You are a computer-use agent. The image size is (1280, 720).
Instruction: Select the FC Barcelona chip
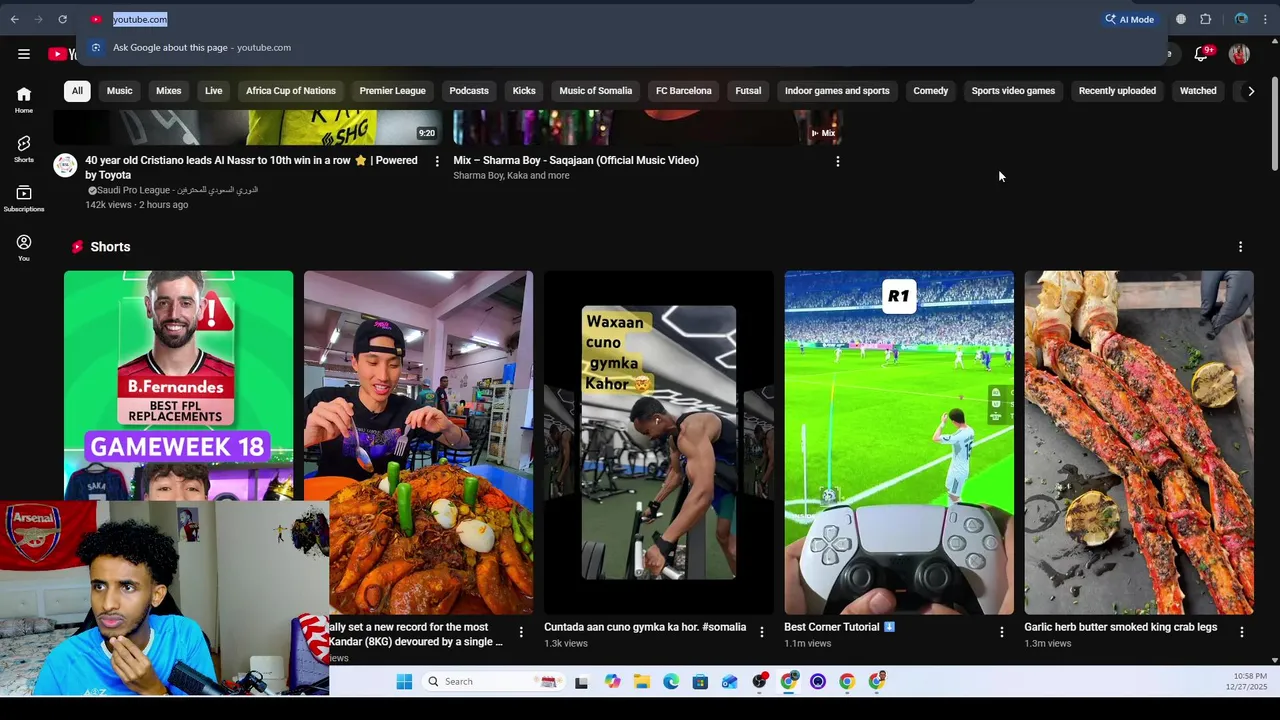[x=683, y=91]
